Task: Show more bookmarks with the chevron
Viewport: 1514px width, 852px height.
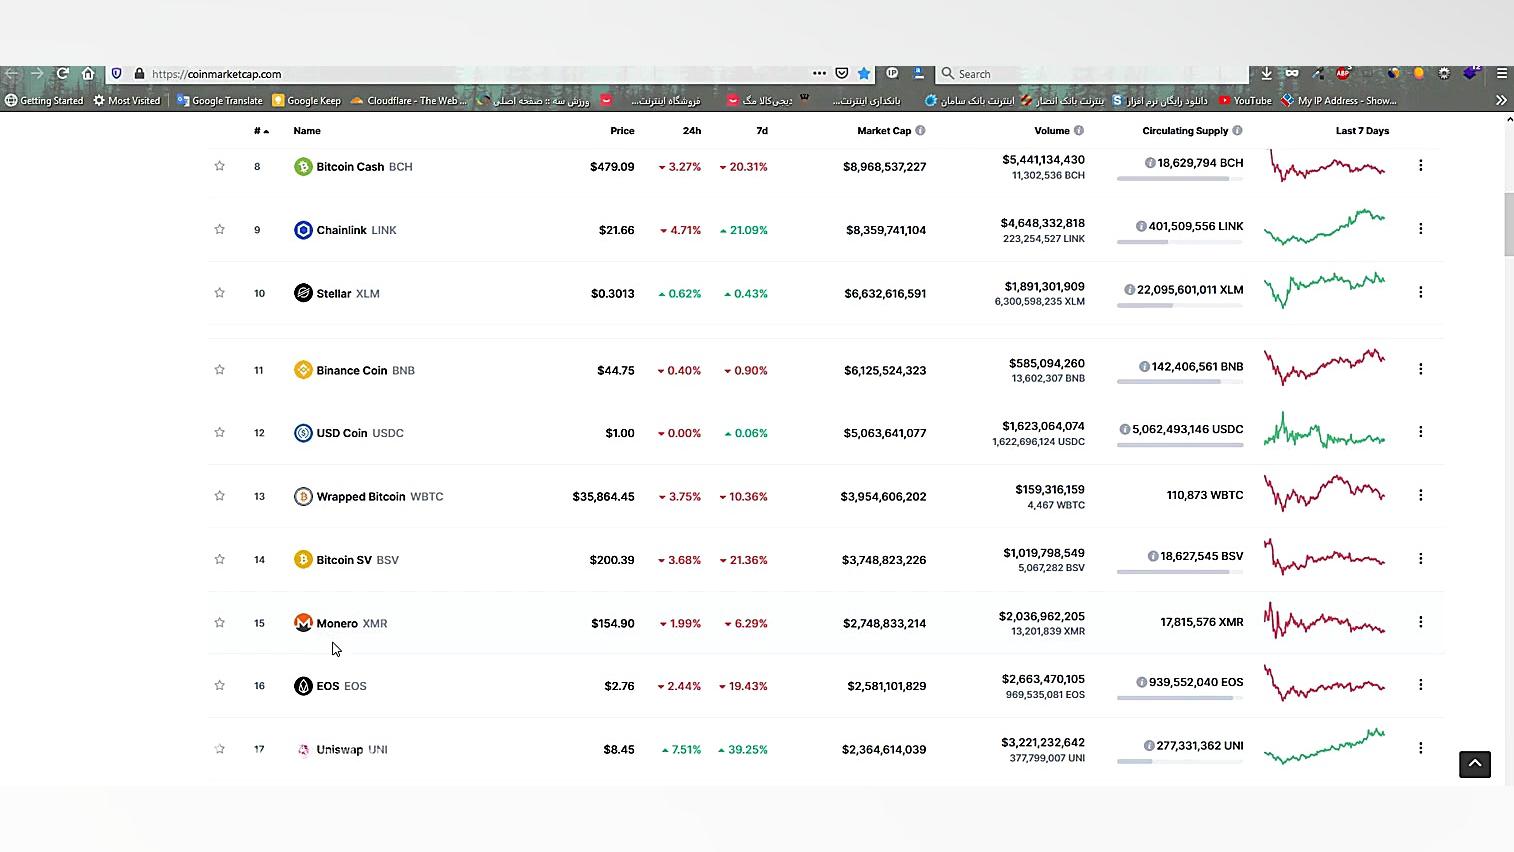Action: click(1501, 100)
